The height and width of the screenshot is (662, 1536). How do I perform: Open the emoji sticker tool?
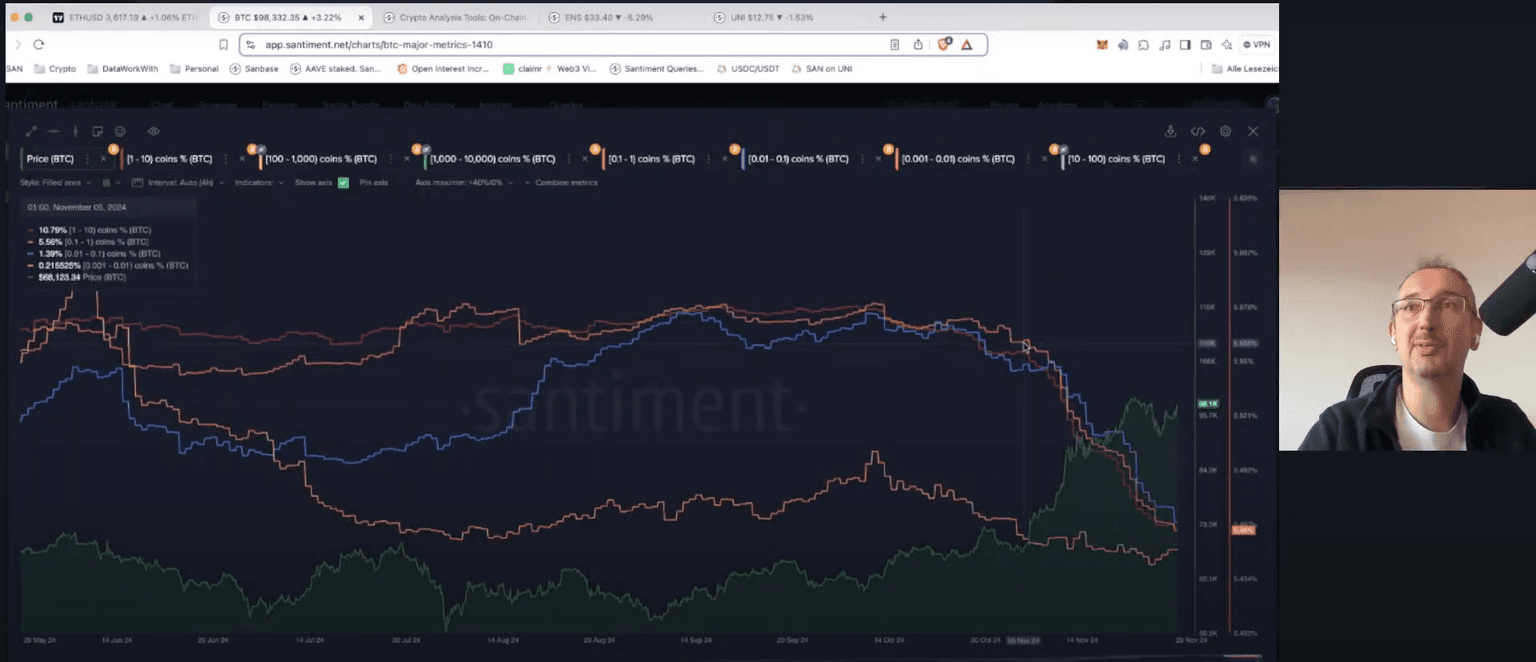click(120, 131)
